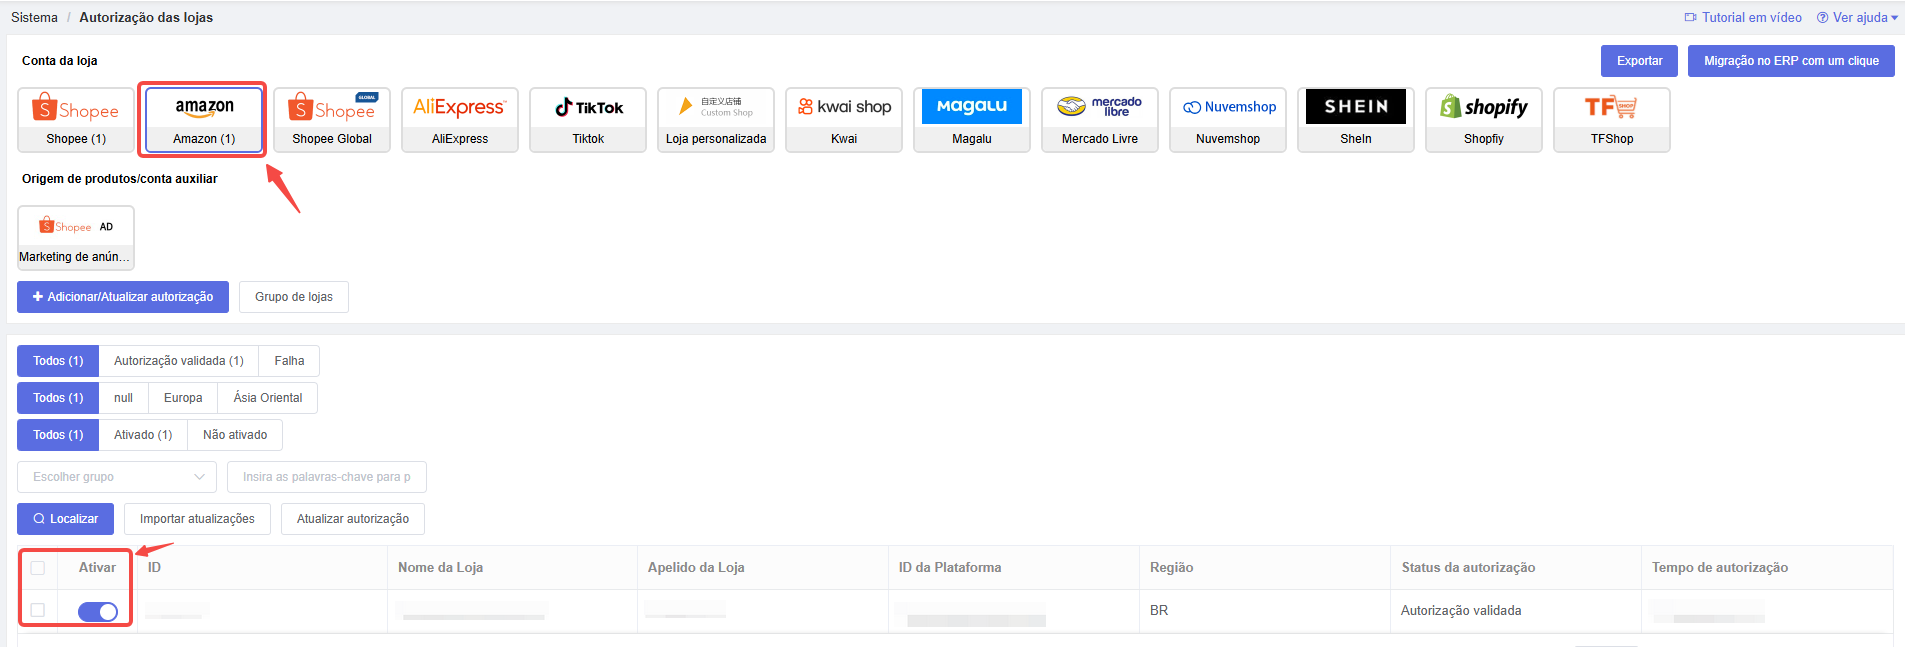
Task: Select the Magalu platform card
Action: tap(972, 120)
